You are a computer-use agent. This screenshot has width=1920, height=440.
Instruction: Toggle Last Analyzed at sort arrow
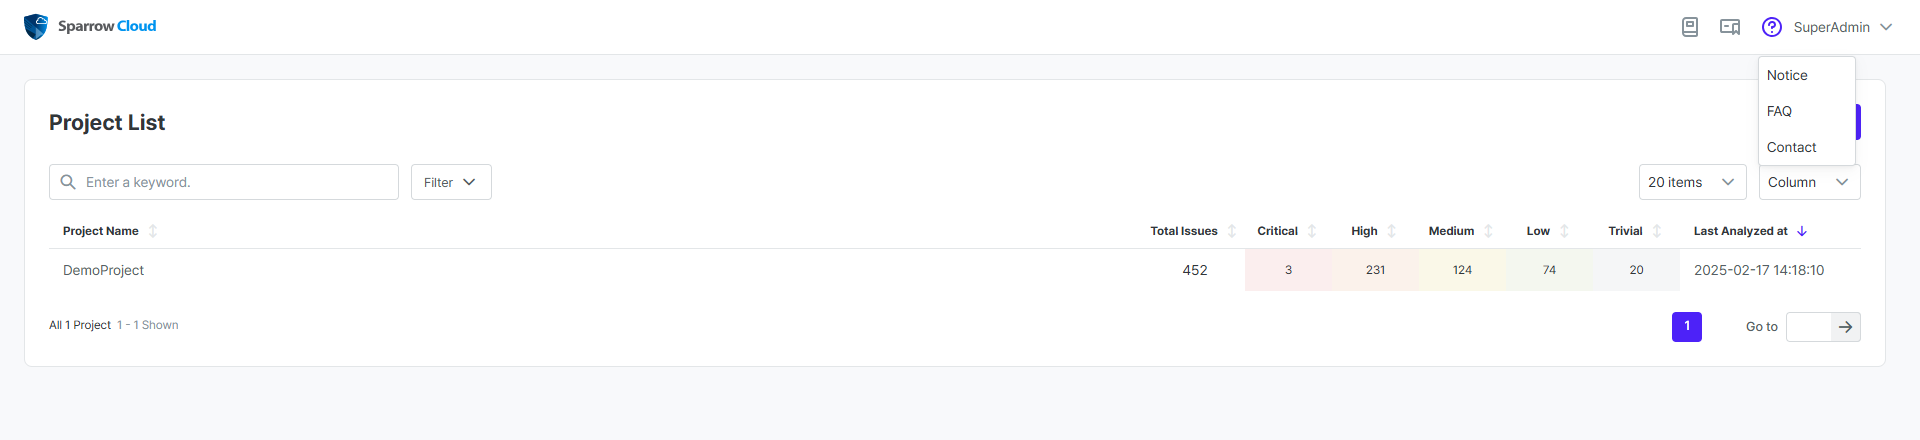[x=1802, y=231]
